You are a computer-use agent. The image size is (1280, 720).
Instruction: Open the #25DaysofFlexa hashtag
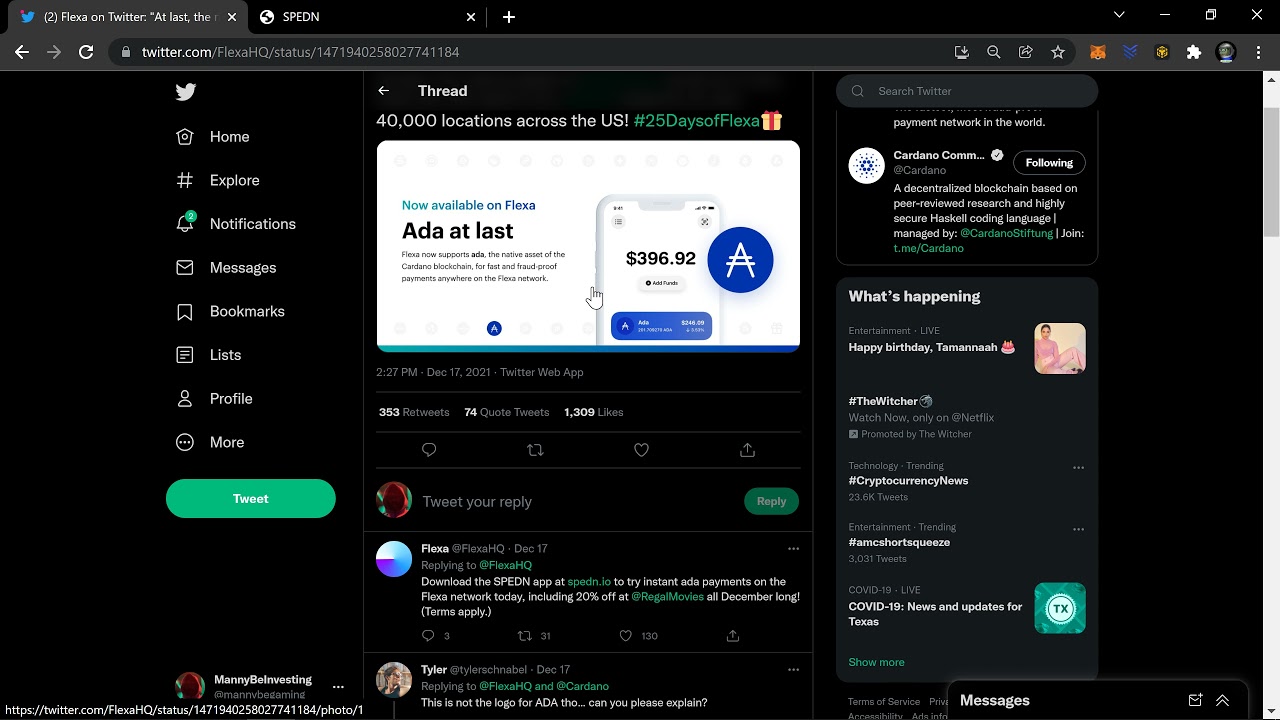coord(697,121)
